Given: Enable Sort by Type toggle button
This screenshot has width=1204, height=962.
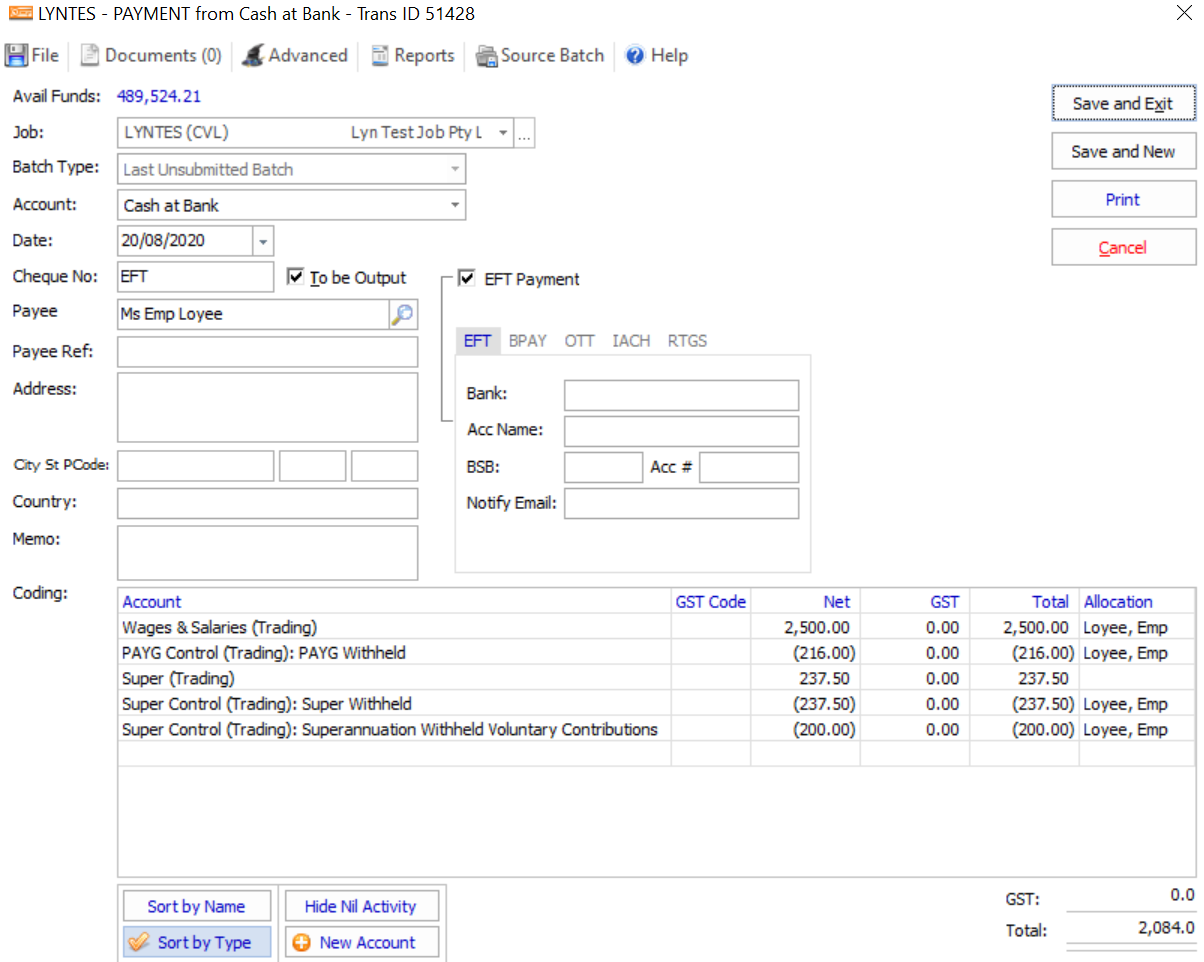Looking at the screenshot, I should [197, 943].
